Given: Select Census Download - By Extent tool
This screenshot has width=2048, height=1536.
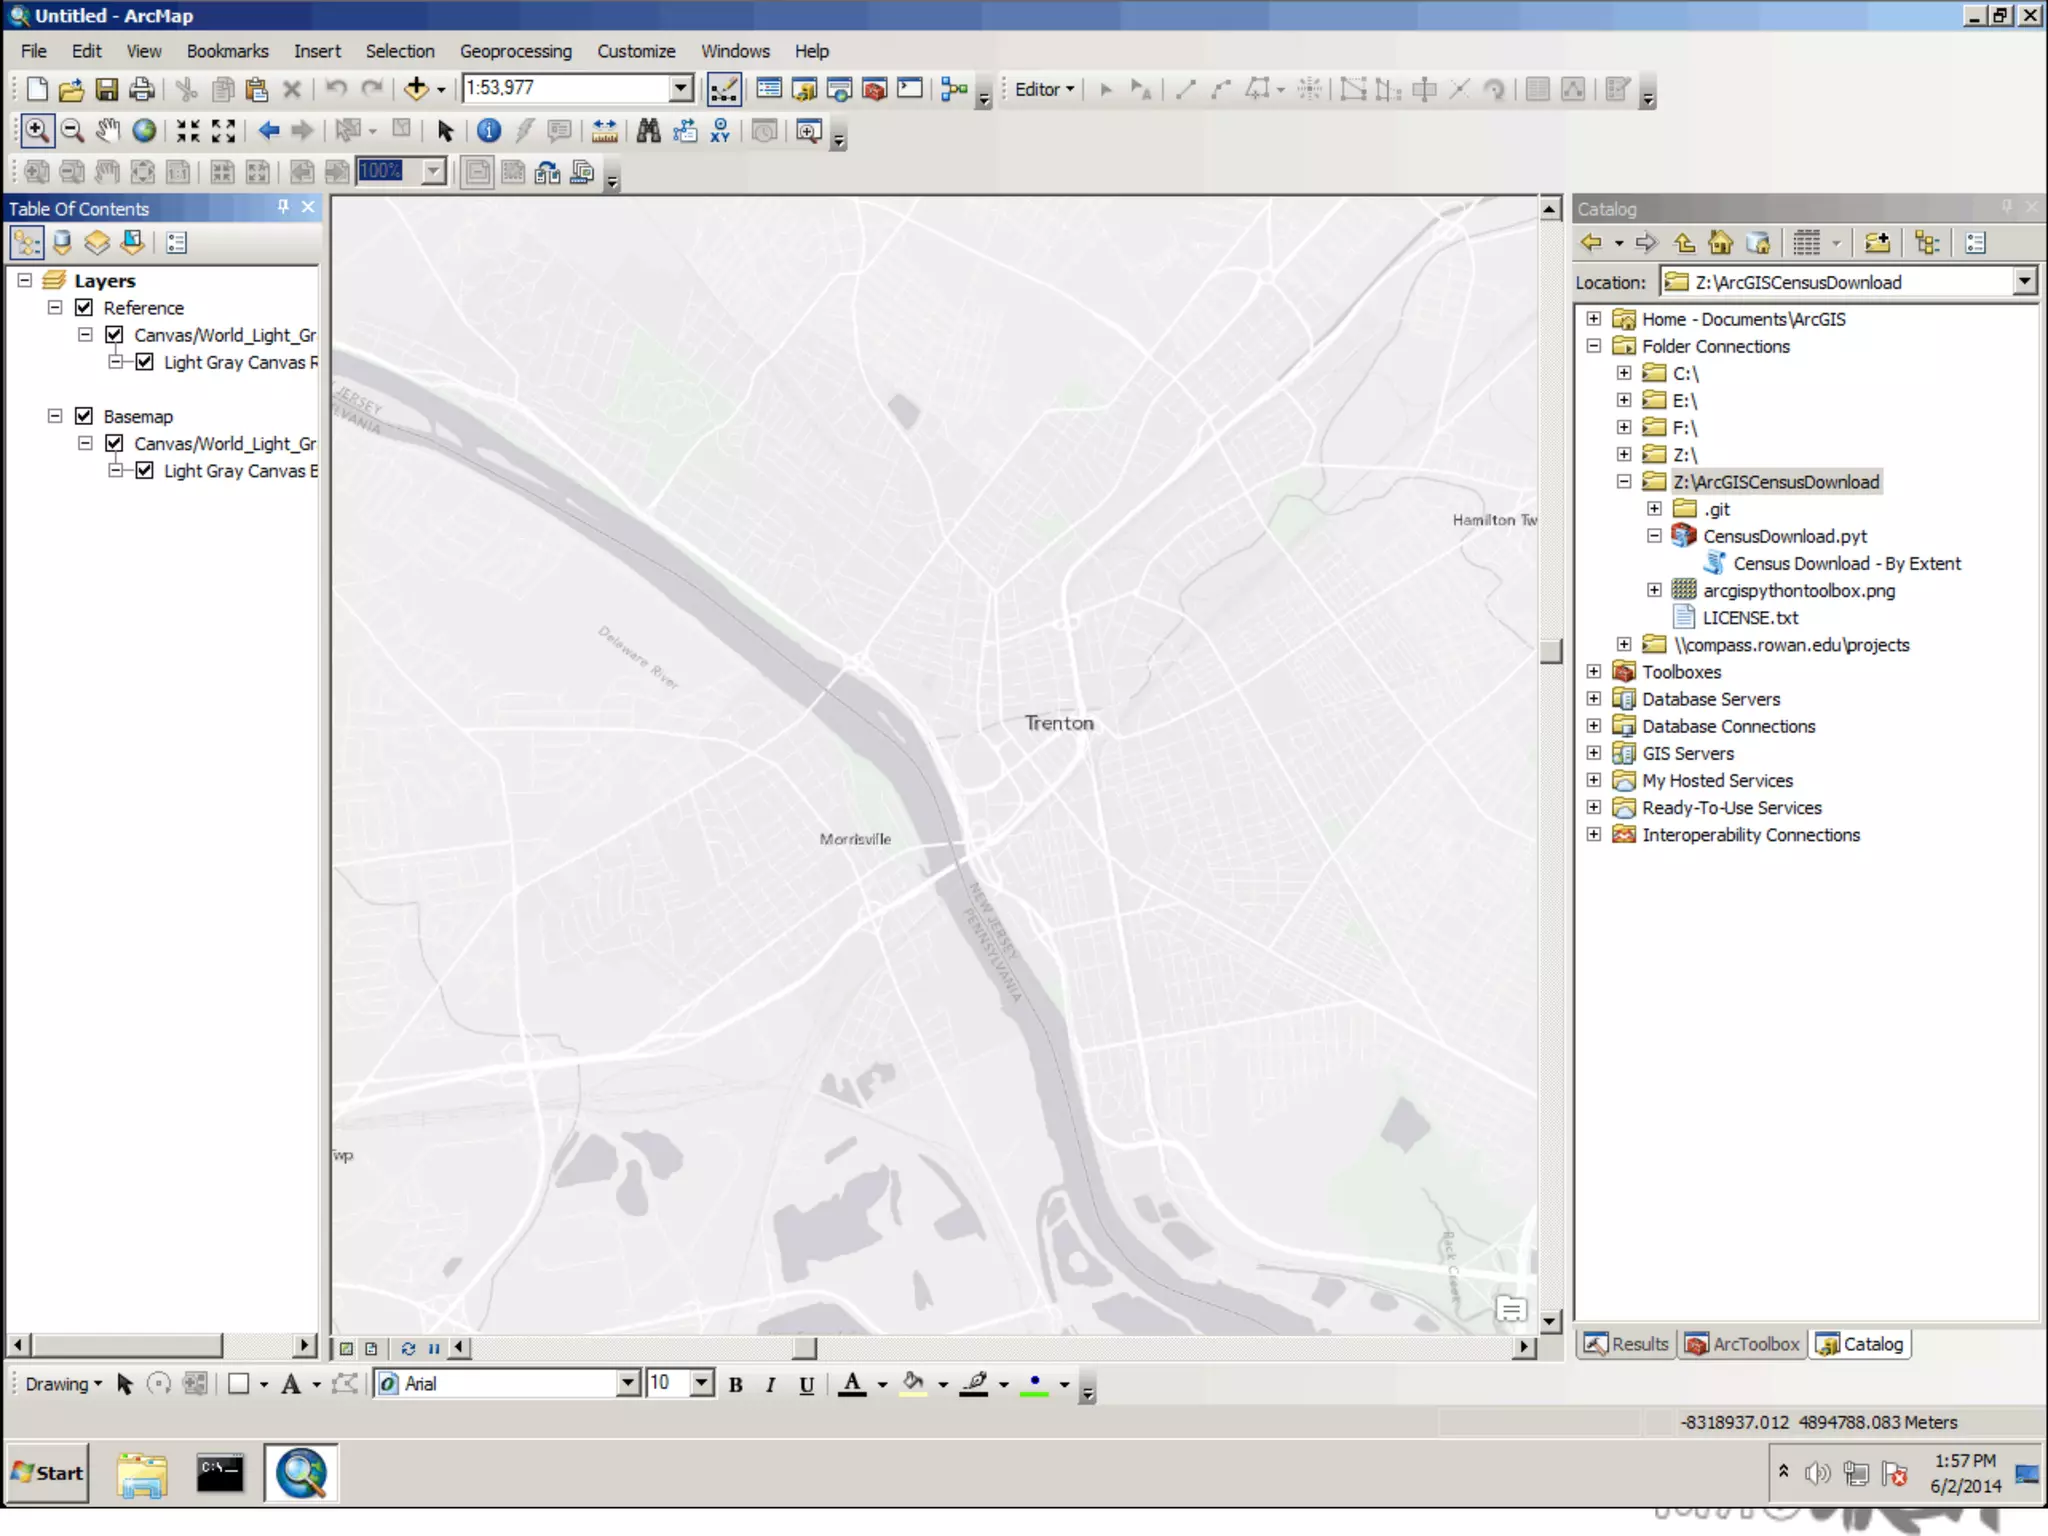Looking at the screenshot, I should coord(1846,564).
